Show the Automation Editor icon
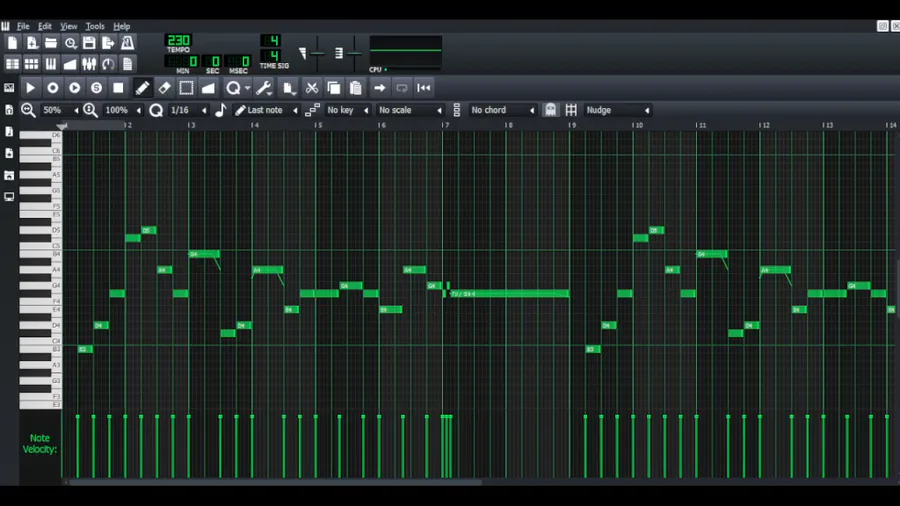The width and height of the screenshot is (900, 506). (x=70, y=64)
